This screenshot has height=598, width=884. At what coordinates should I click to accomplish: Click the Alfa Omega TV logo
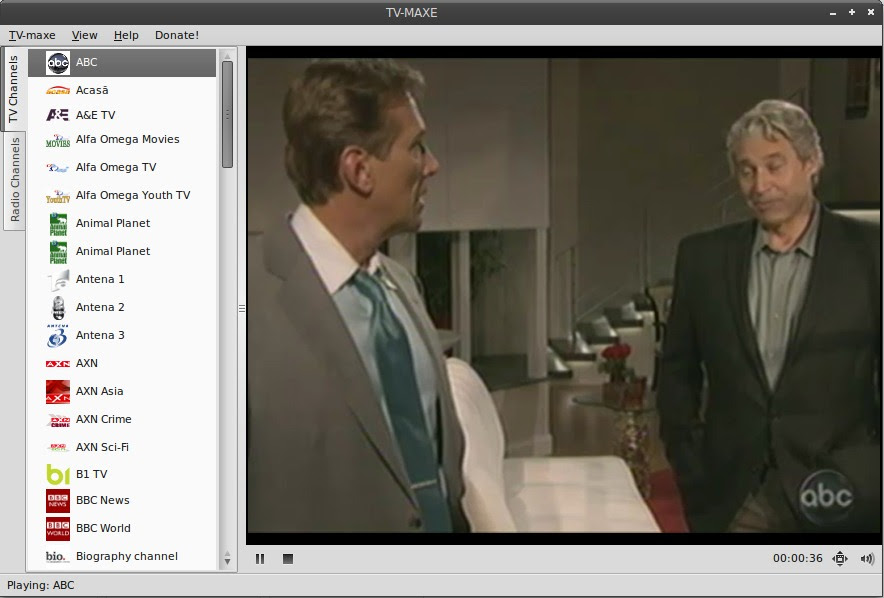(58, 167)
